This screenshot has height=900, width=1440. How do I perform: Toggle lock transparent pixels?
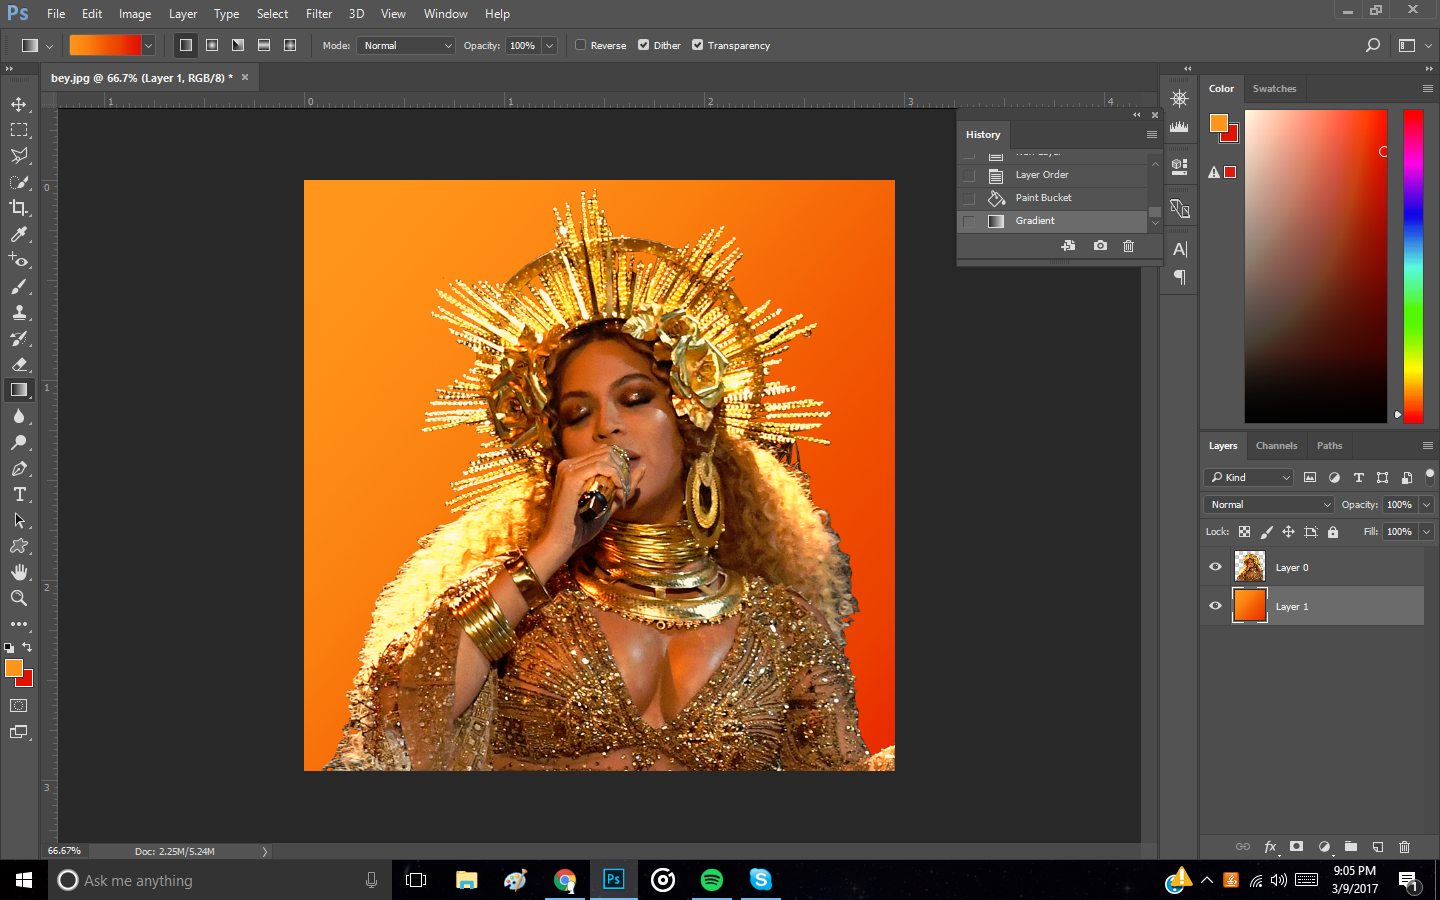[x=1244, y=532]
